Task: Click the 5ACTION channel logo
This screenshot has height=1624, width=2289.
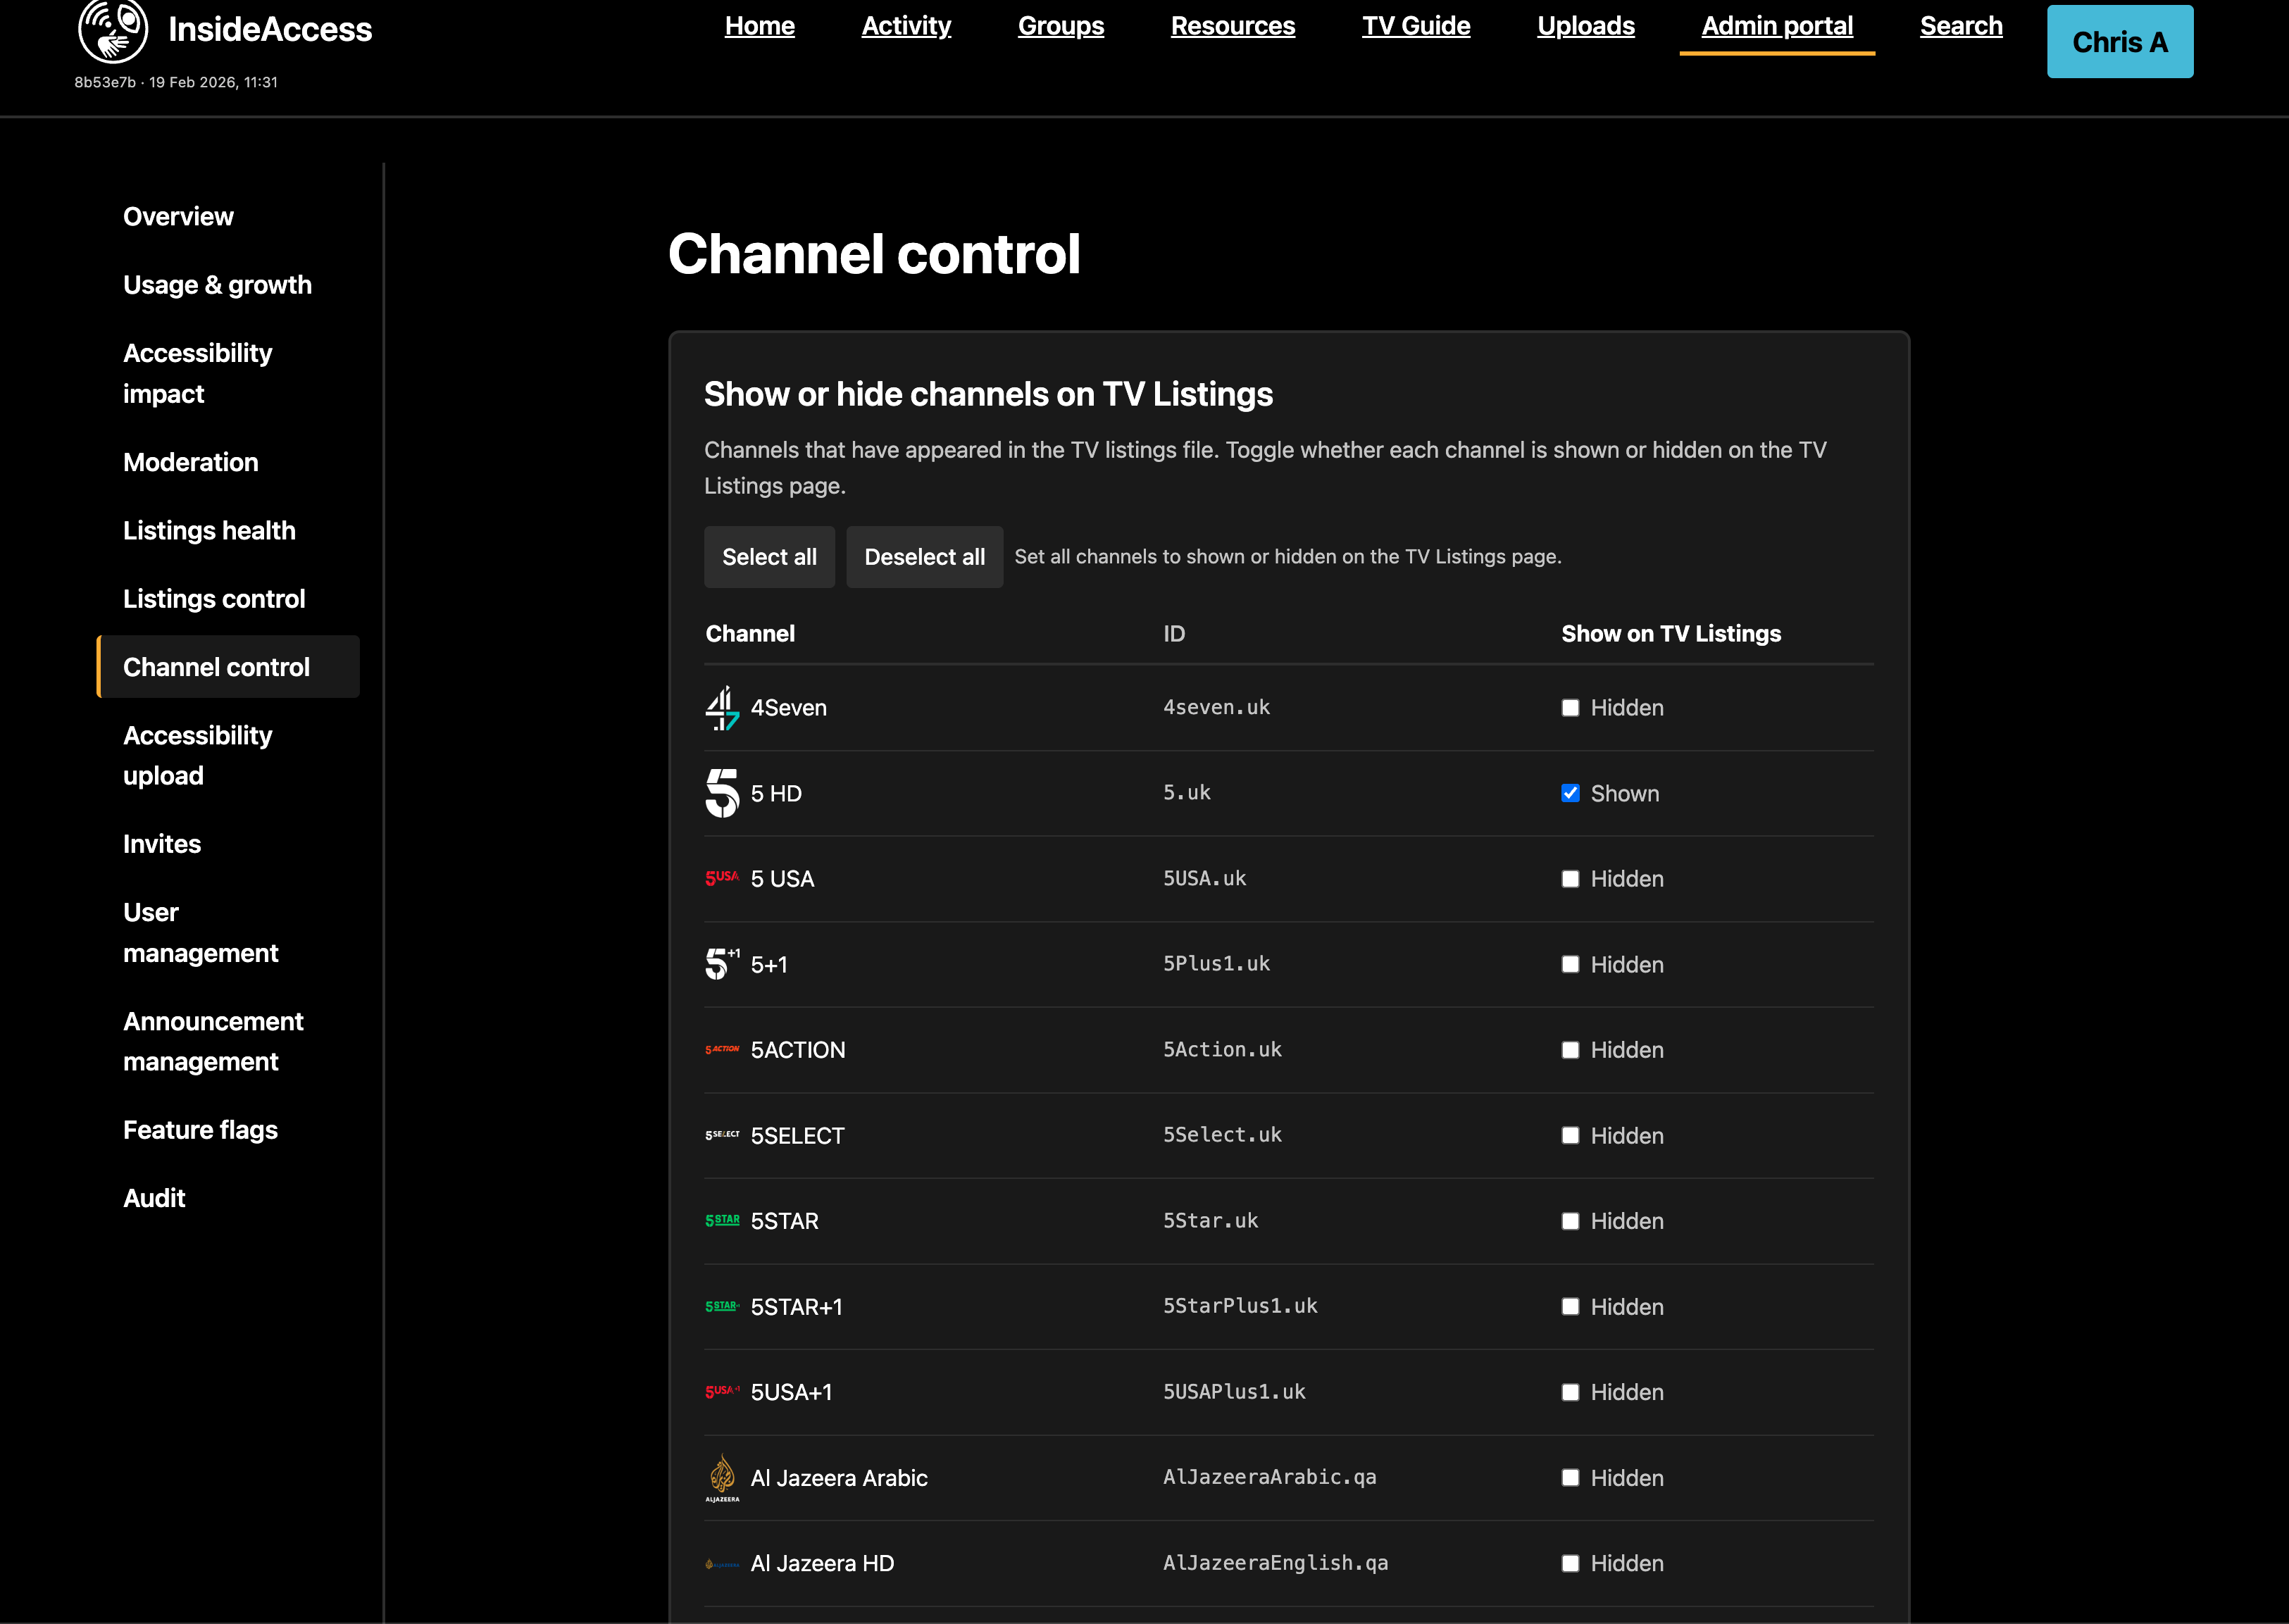Action: pos(722,1049)
